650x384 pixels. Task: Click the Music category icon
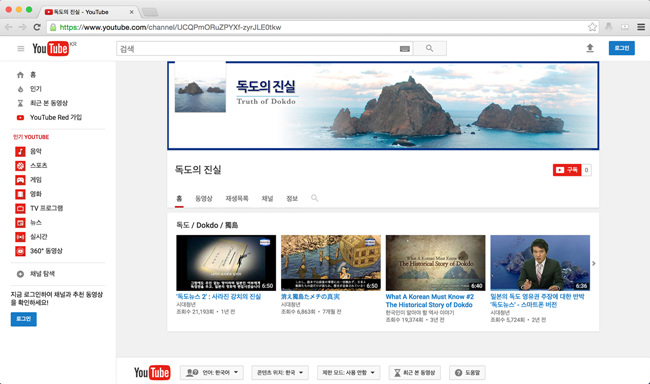pos(20,151)
